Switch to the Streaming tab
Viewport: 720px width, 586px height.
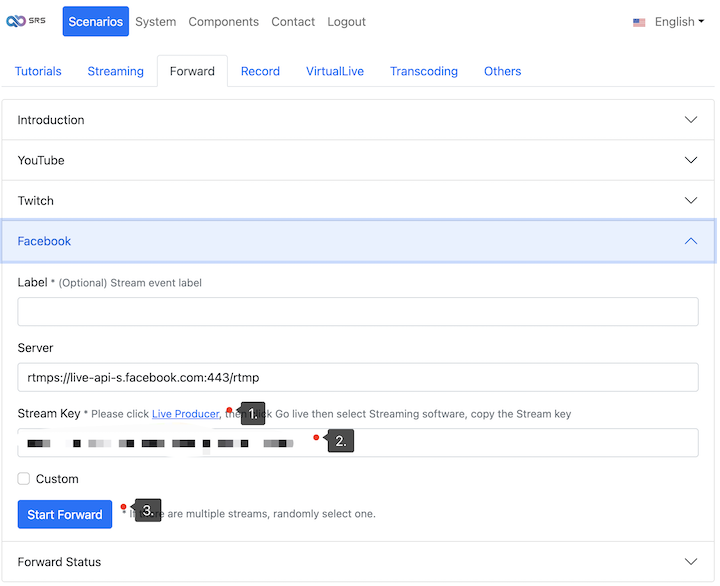[x=116, y=71]
